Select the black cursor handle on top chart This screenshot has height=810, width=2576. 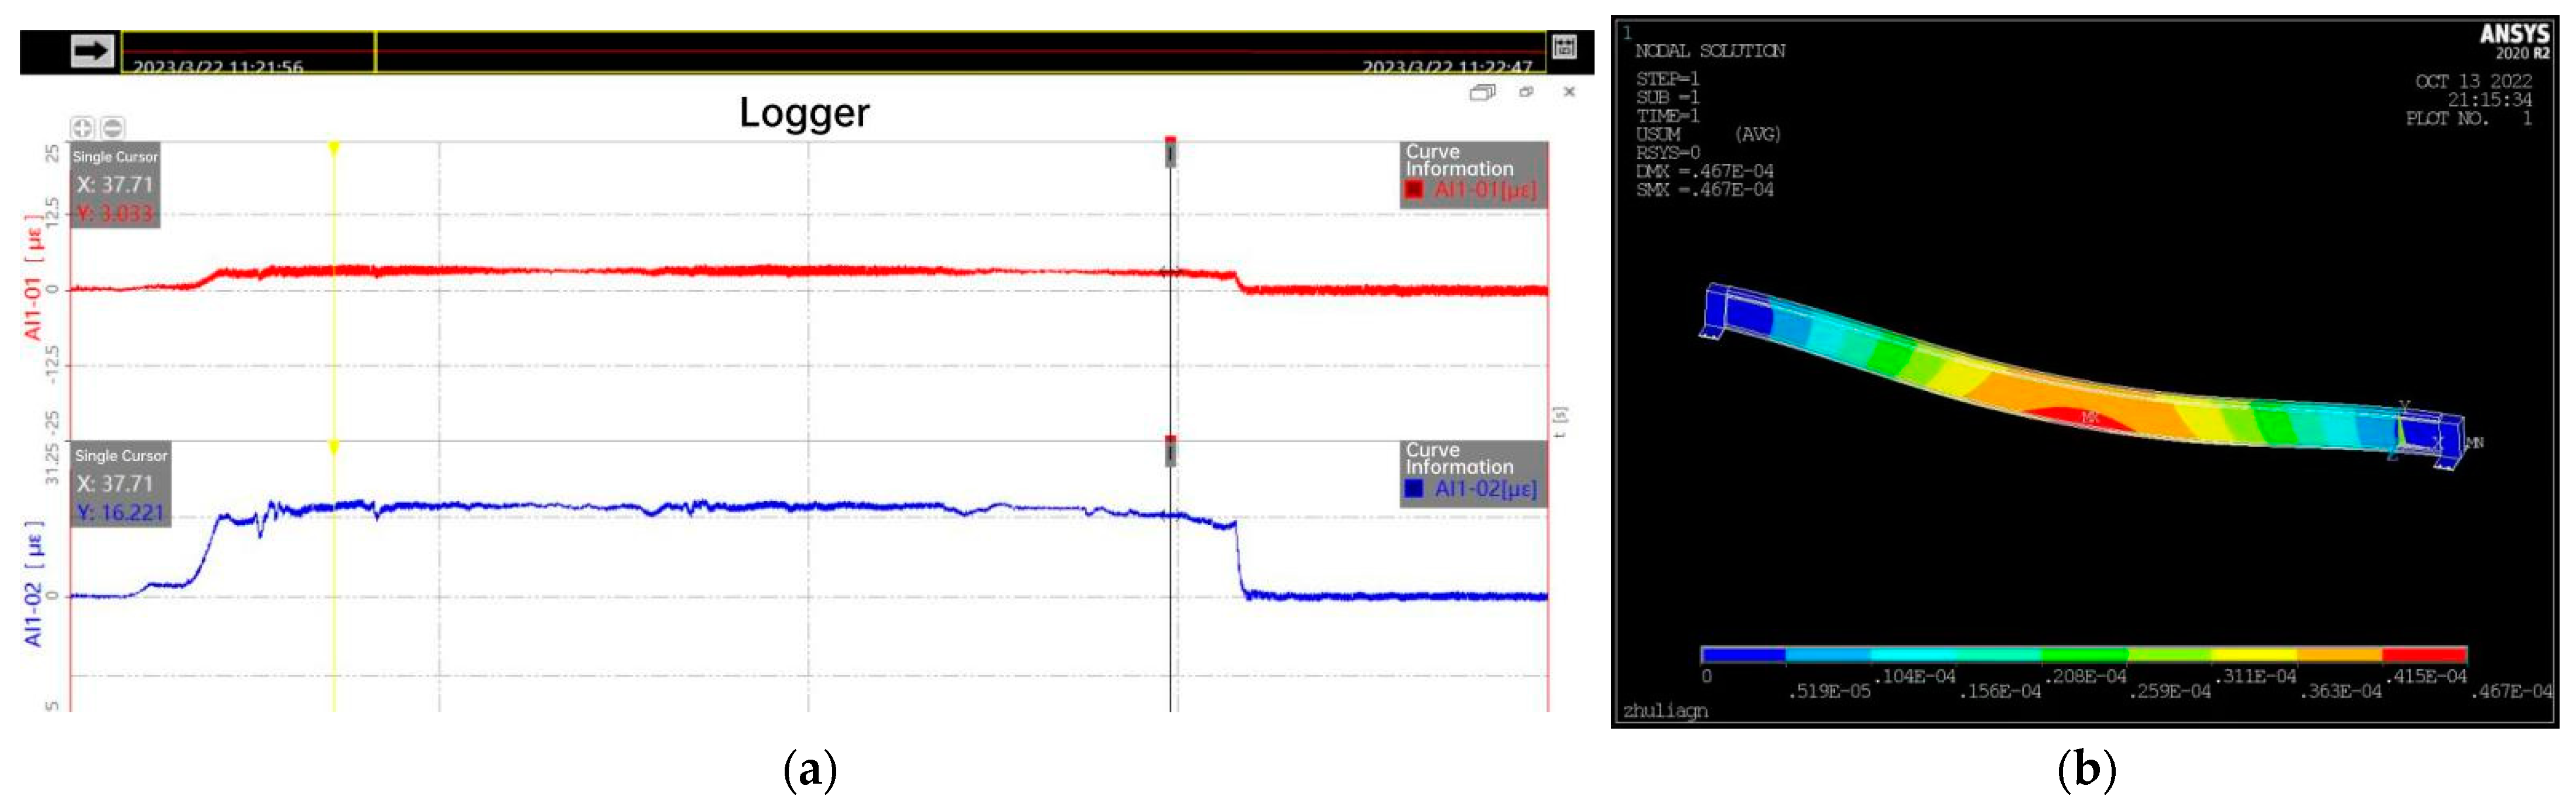pyautogui.click(x=1170, y=153)
